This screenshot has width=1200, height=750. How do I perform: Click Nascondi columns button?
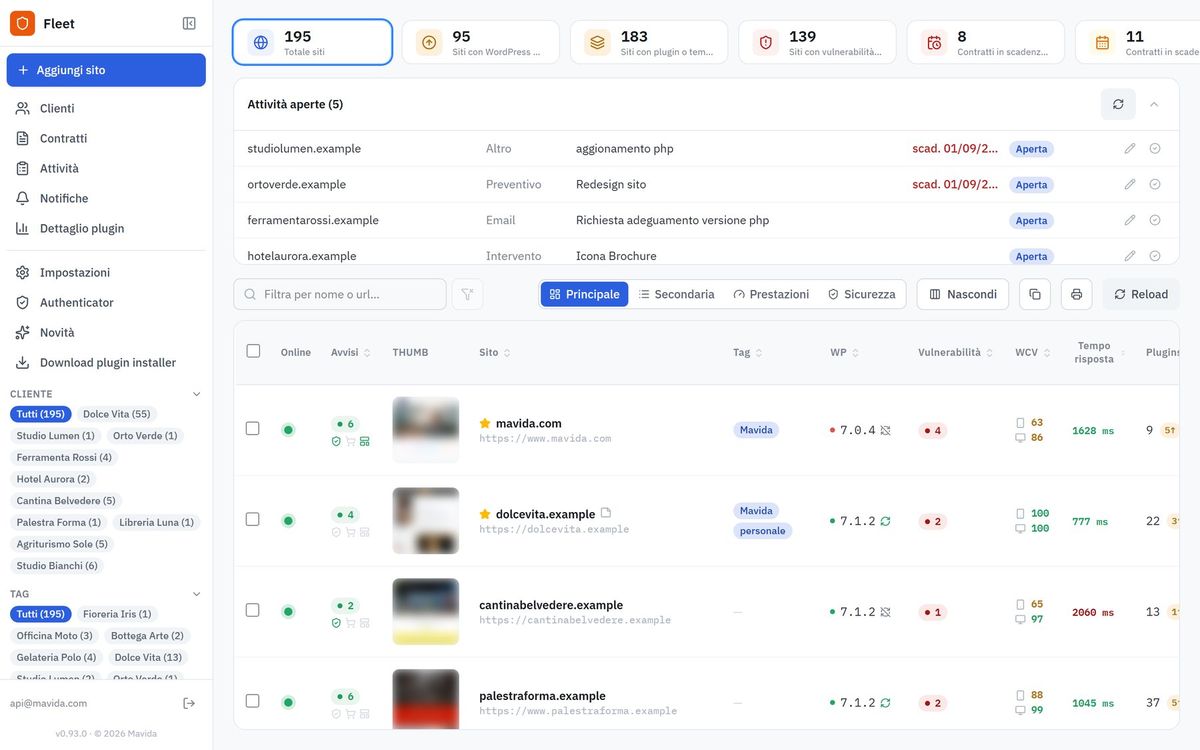click(x=963, y=294)
